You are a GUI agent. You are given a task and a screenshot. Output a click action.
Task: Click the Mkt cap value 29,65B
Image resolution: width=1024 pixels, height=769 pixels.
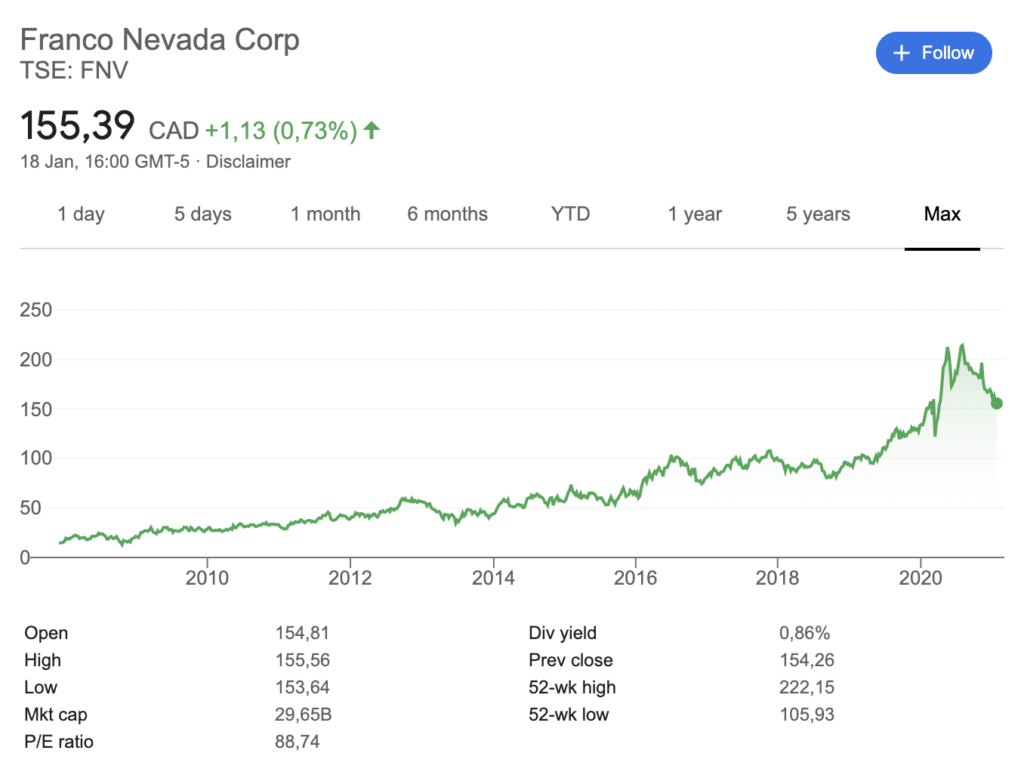pos(306,714)
